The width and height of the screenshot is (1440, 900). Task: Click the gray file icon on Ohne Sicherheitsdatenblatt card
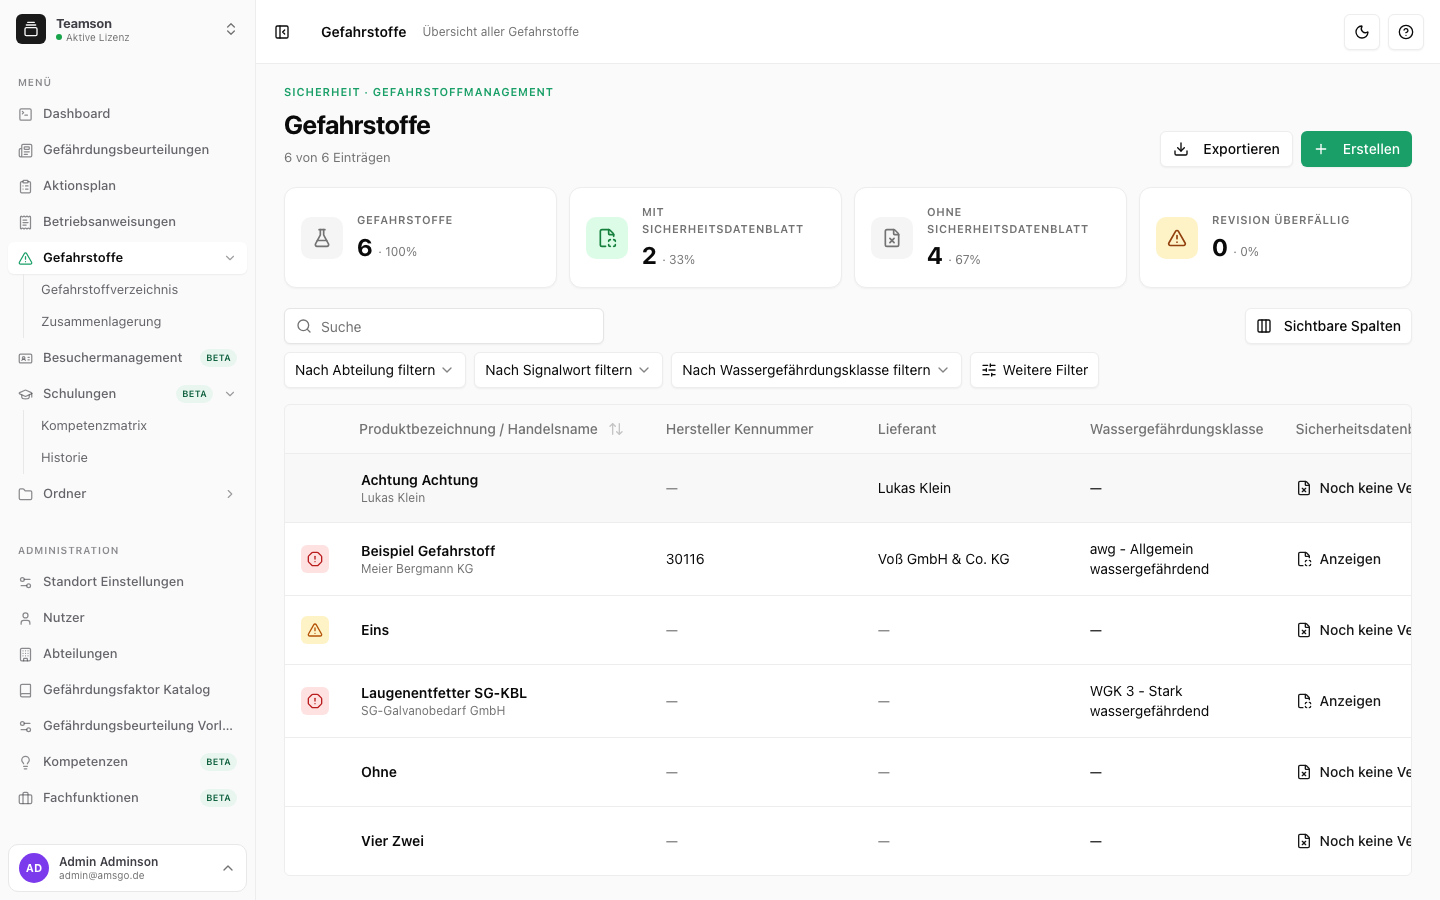[892, 238]
